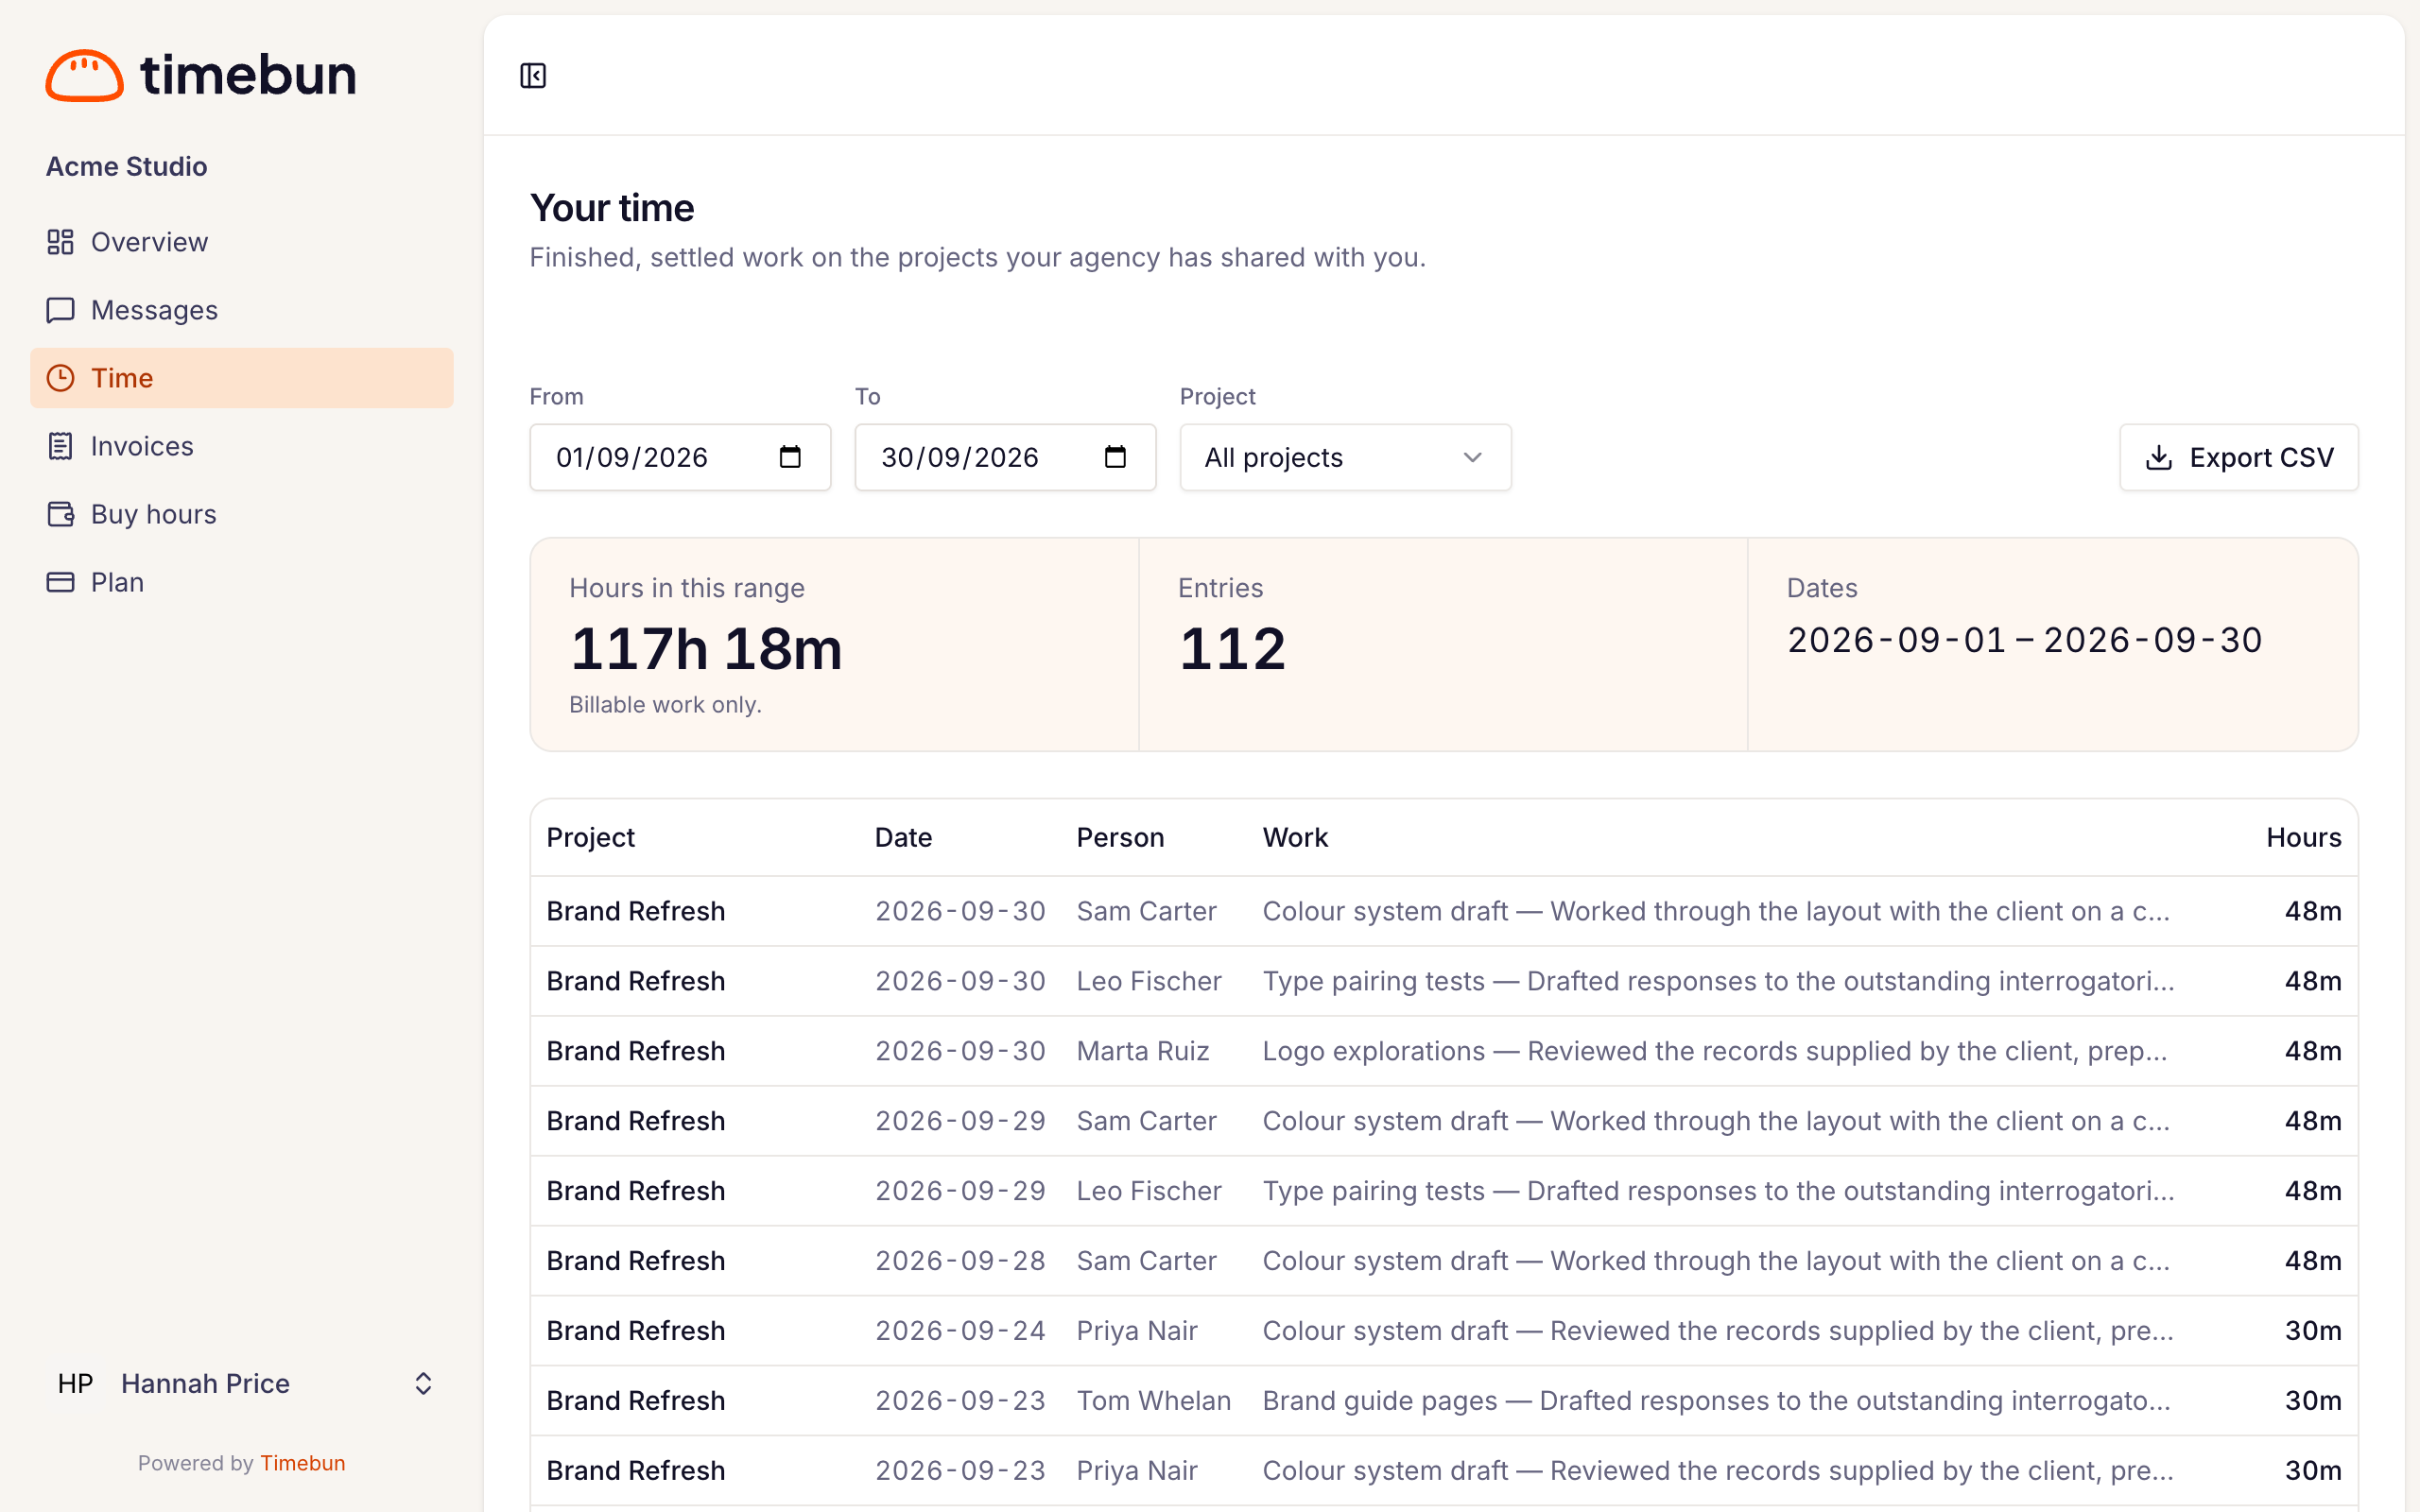
Task: Click the Your time page heading
Action: 612,208
